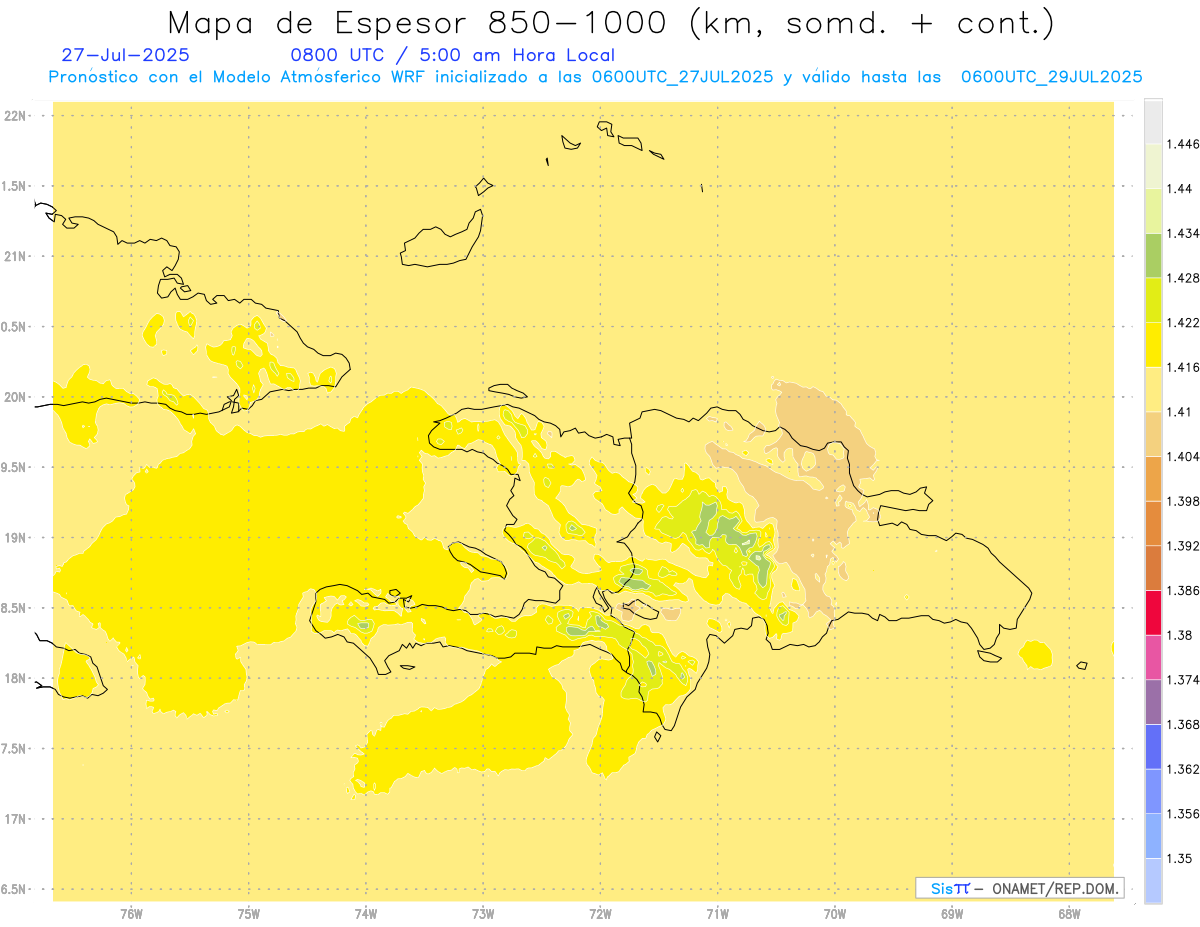This screenshot has width=1200, height=927.
Task: Click the legend value '1.398'
Action: pos(1182,501)
